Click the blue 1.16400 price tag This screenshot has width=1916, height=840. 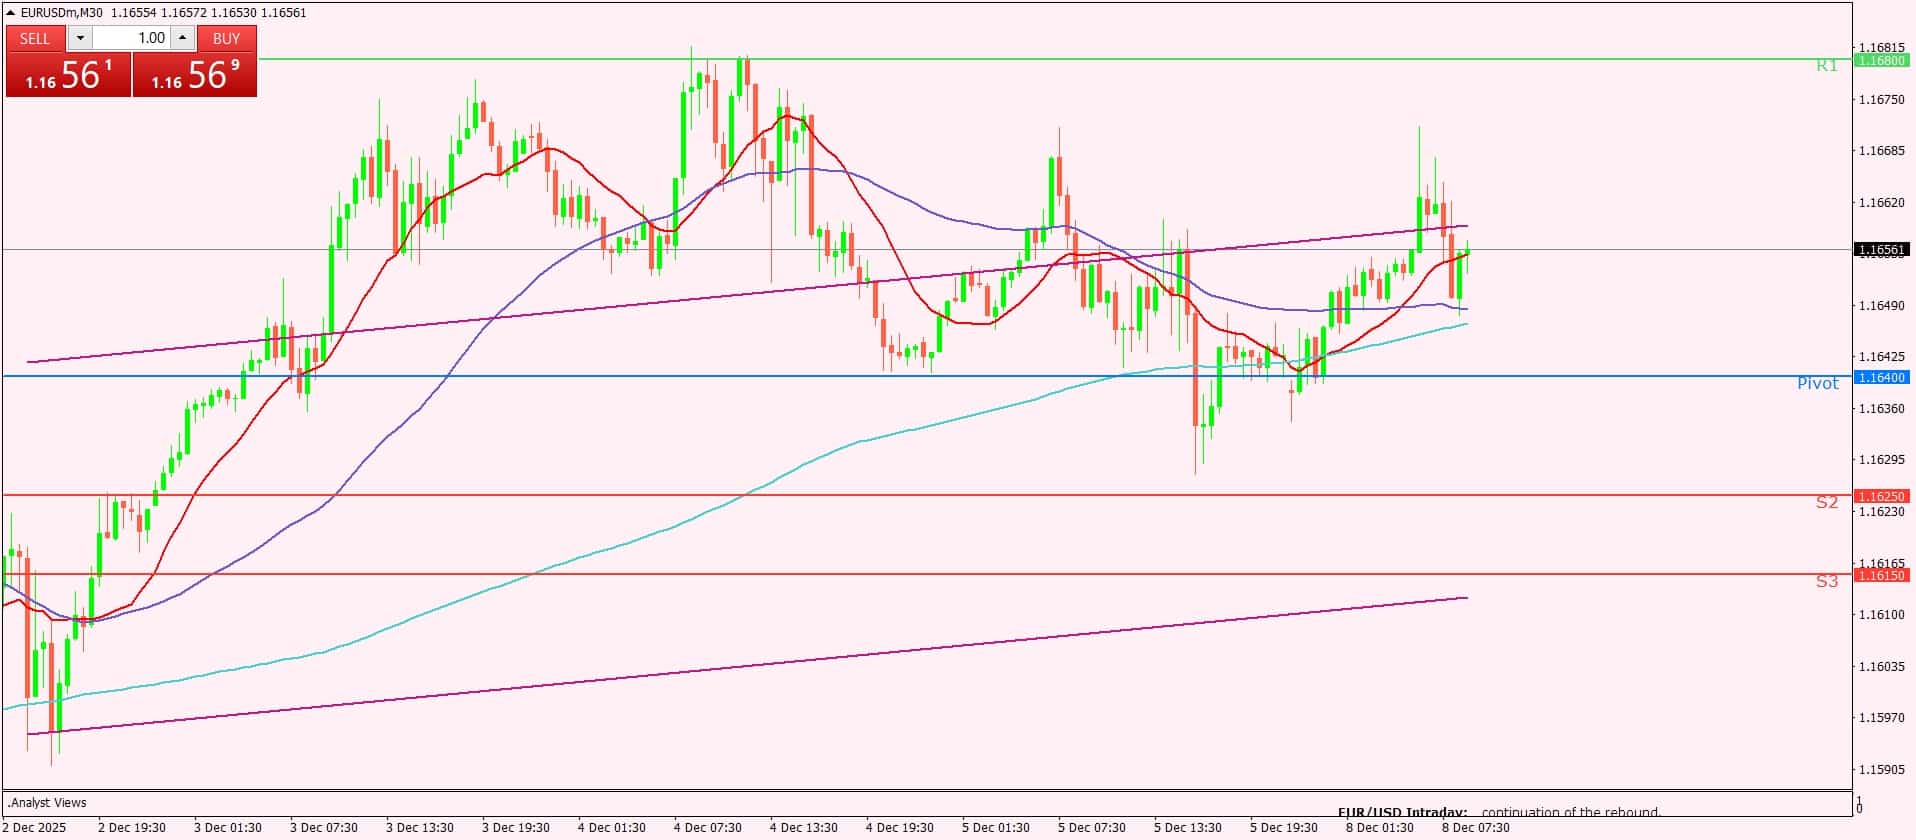(1881, 377)
